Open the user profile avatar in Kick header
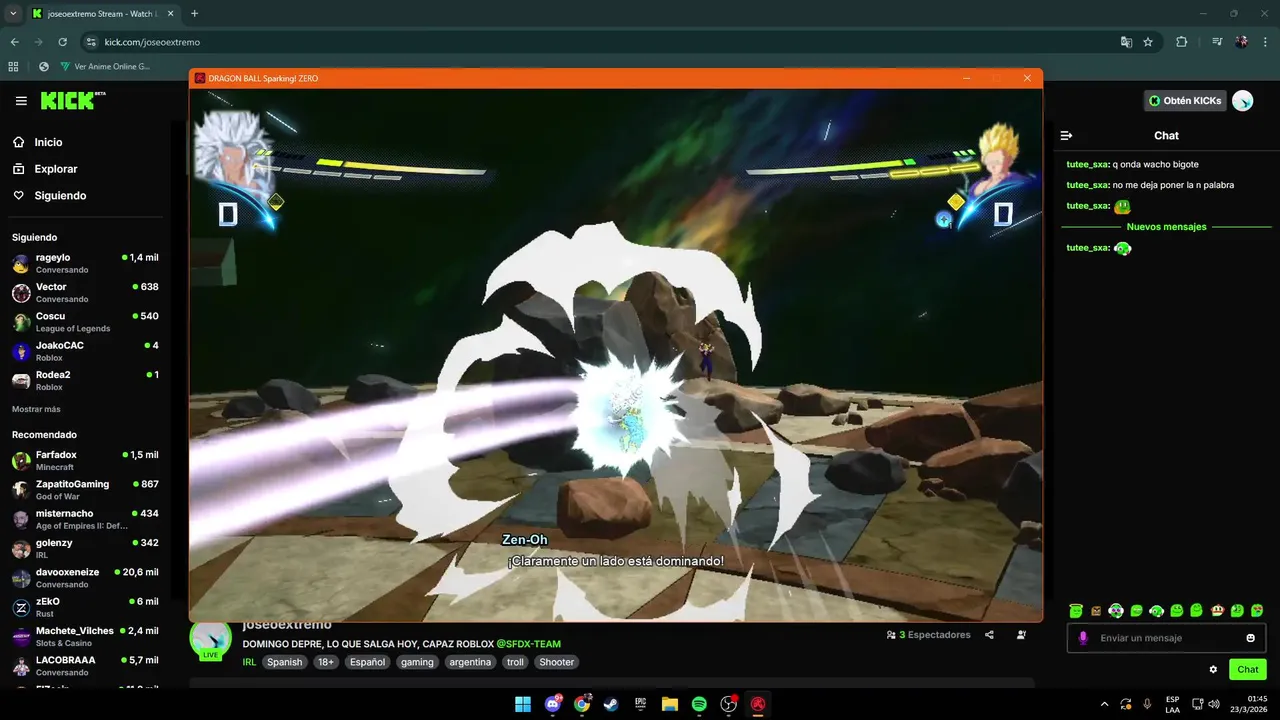 click(x=1242, y=100)
